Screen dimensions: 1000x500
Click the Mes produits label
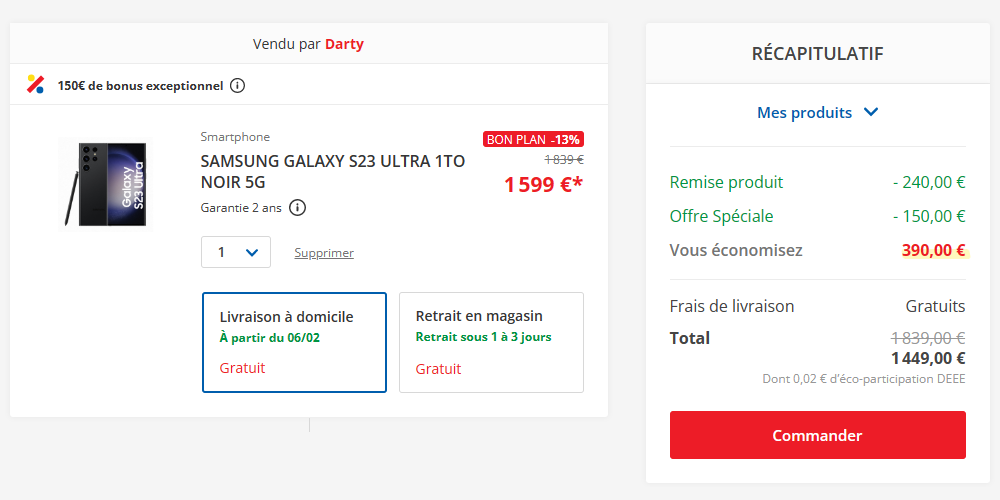tap(804, 113)
